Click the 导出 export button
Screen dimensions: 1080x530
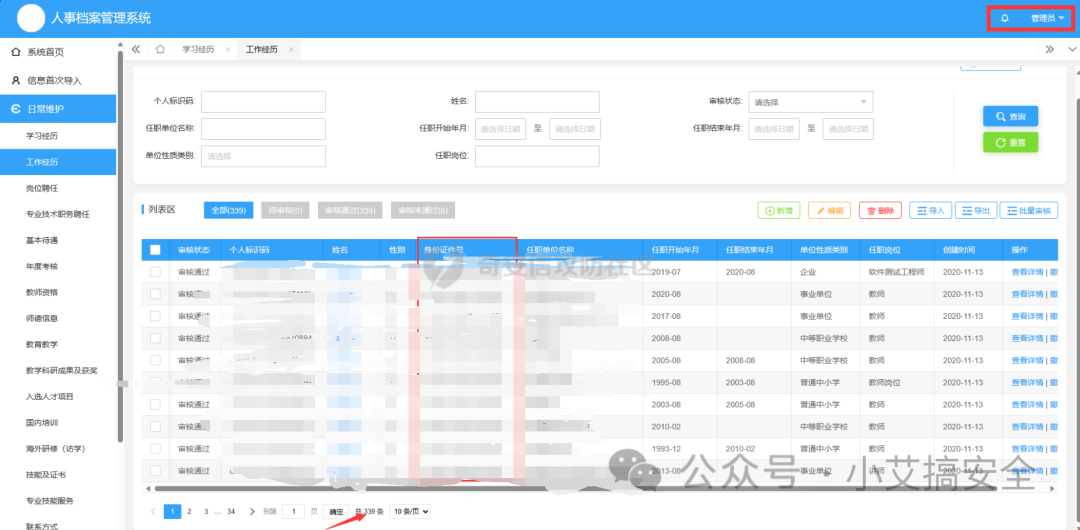click(x=976, y=211)
